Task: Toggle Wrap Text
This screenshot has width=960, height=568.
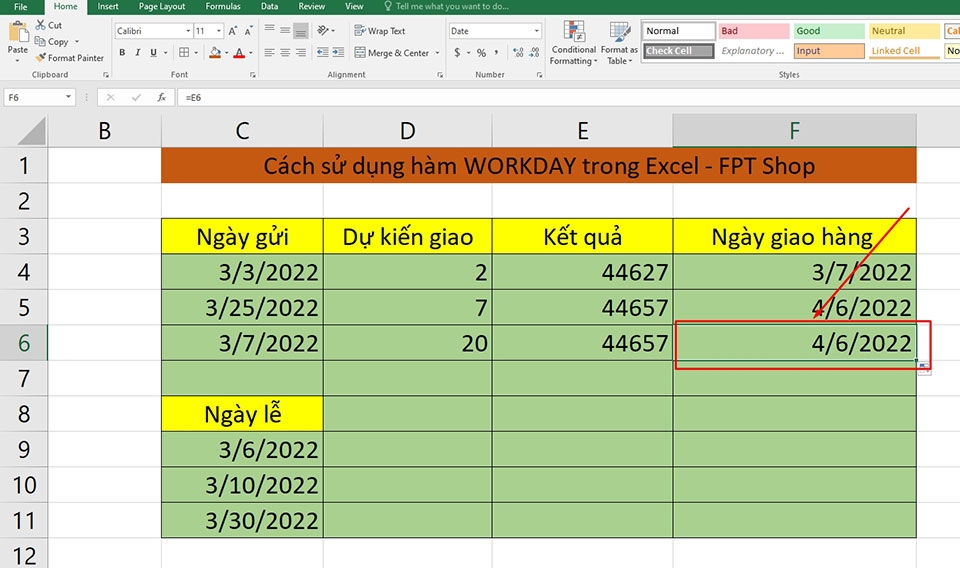Action: click(380, 31)
